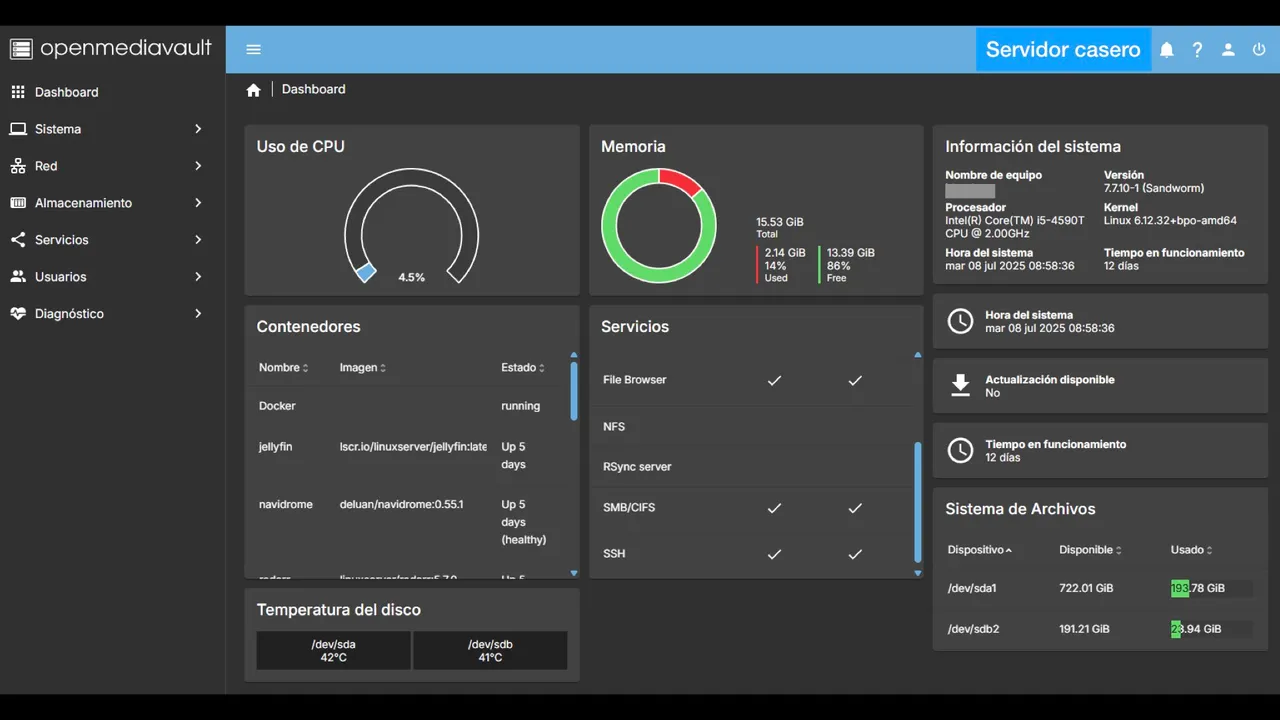Click the first checkmark in the File Browser row
Viewport: 1280px width, 720px height.
pyautogui.click(x=774, y=380)
